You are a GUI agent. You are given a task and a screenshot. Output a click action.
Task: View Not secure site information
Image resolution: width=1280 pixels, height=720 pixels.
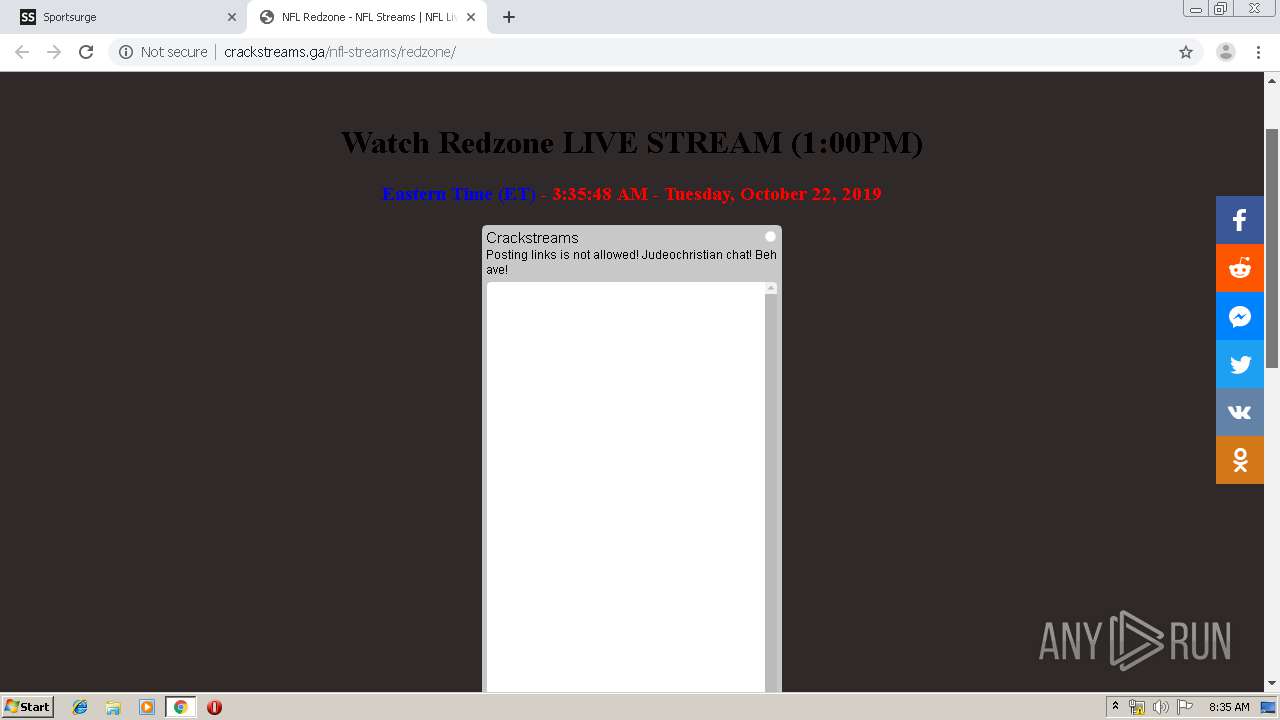(163, 52)
